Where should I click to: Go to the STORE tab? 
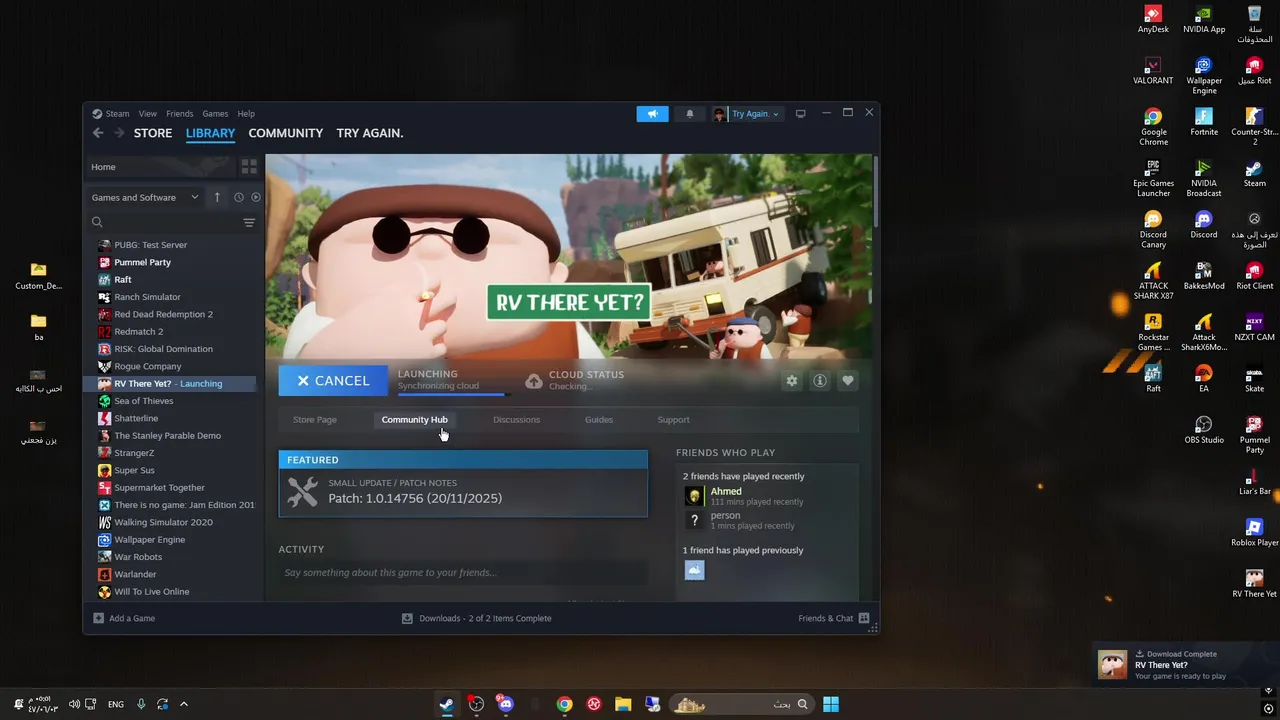(x=153, y=133)
